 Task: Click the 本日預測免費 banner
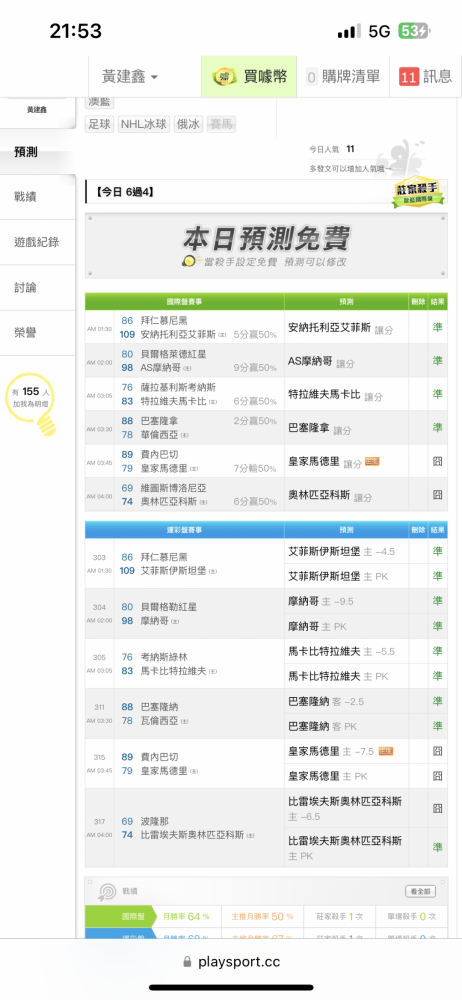(266, 246)
